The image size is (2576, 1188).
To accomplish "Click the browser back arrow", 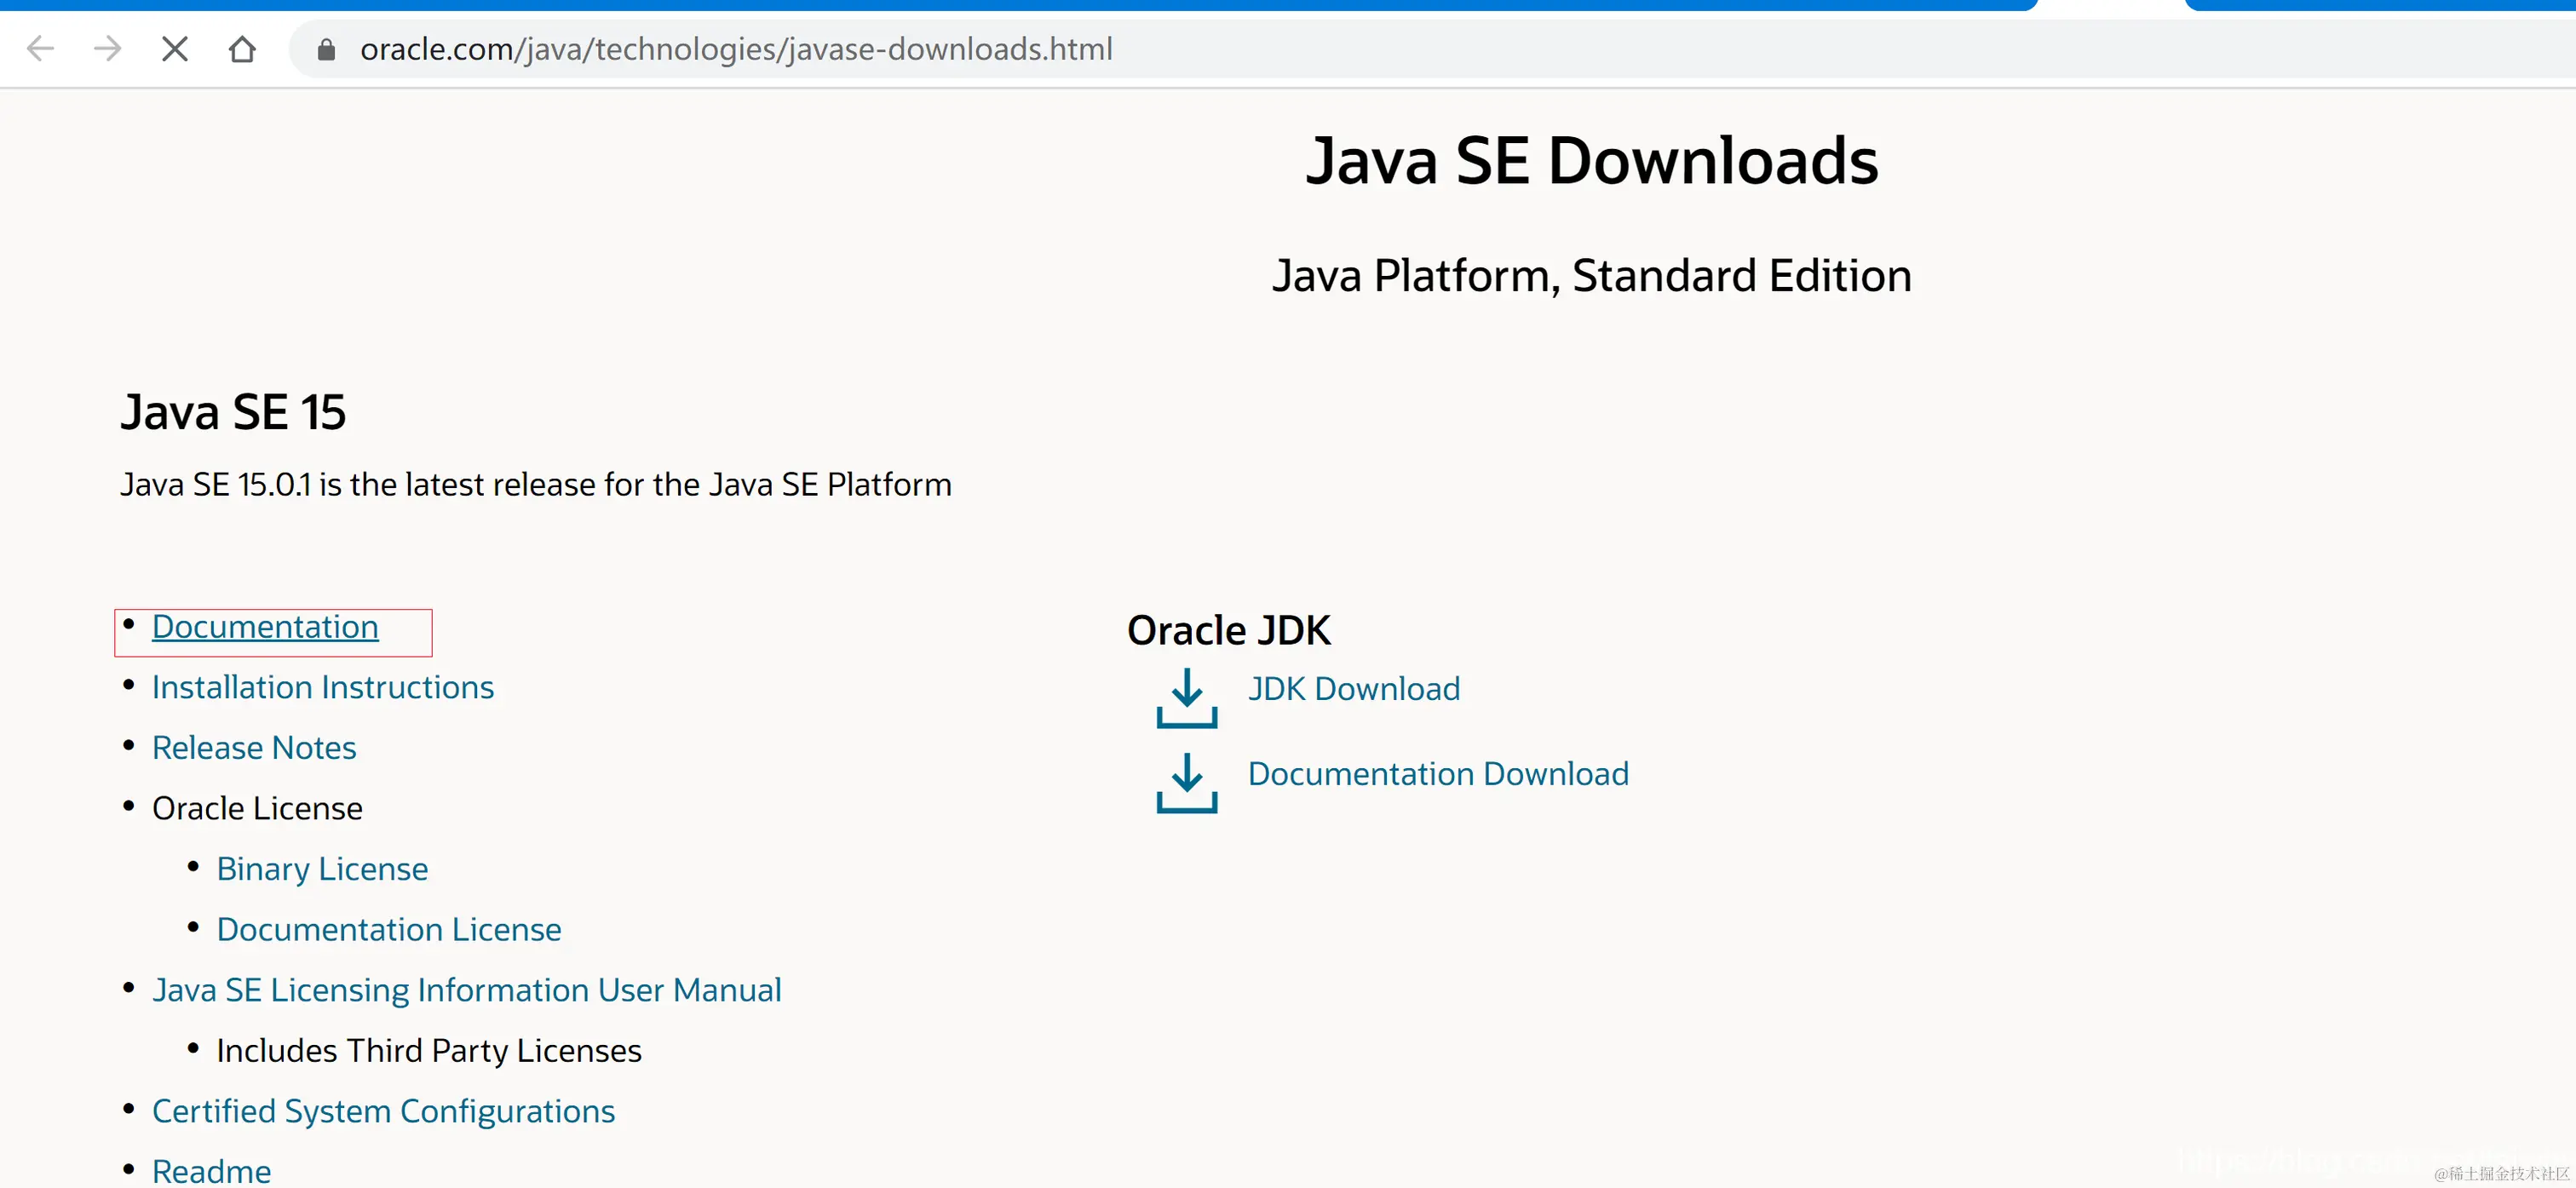I will pyautogui.click(x=40, y=48).
